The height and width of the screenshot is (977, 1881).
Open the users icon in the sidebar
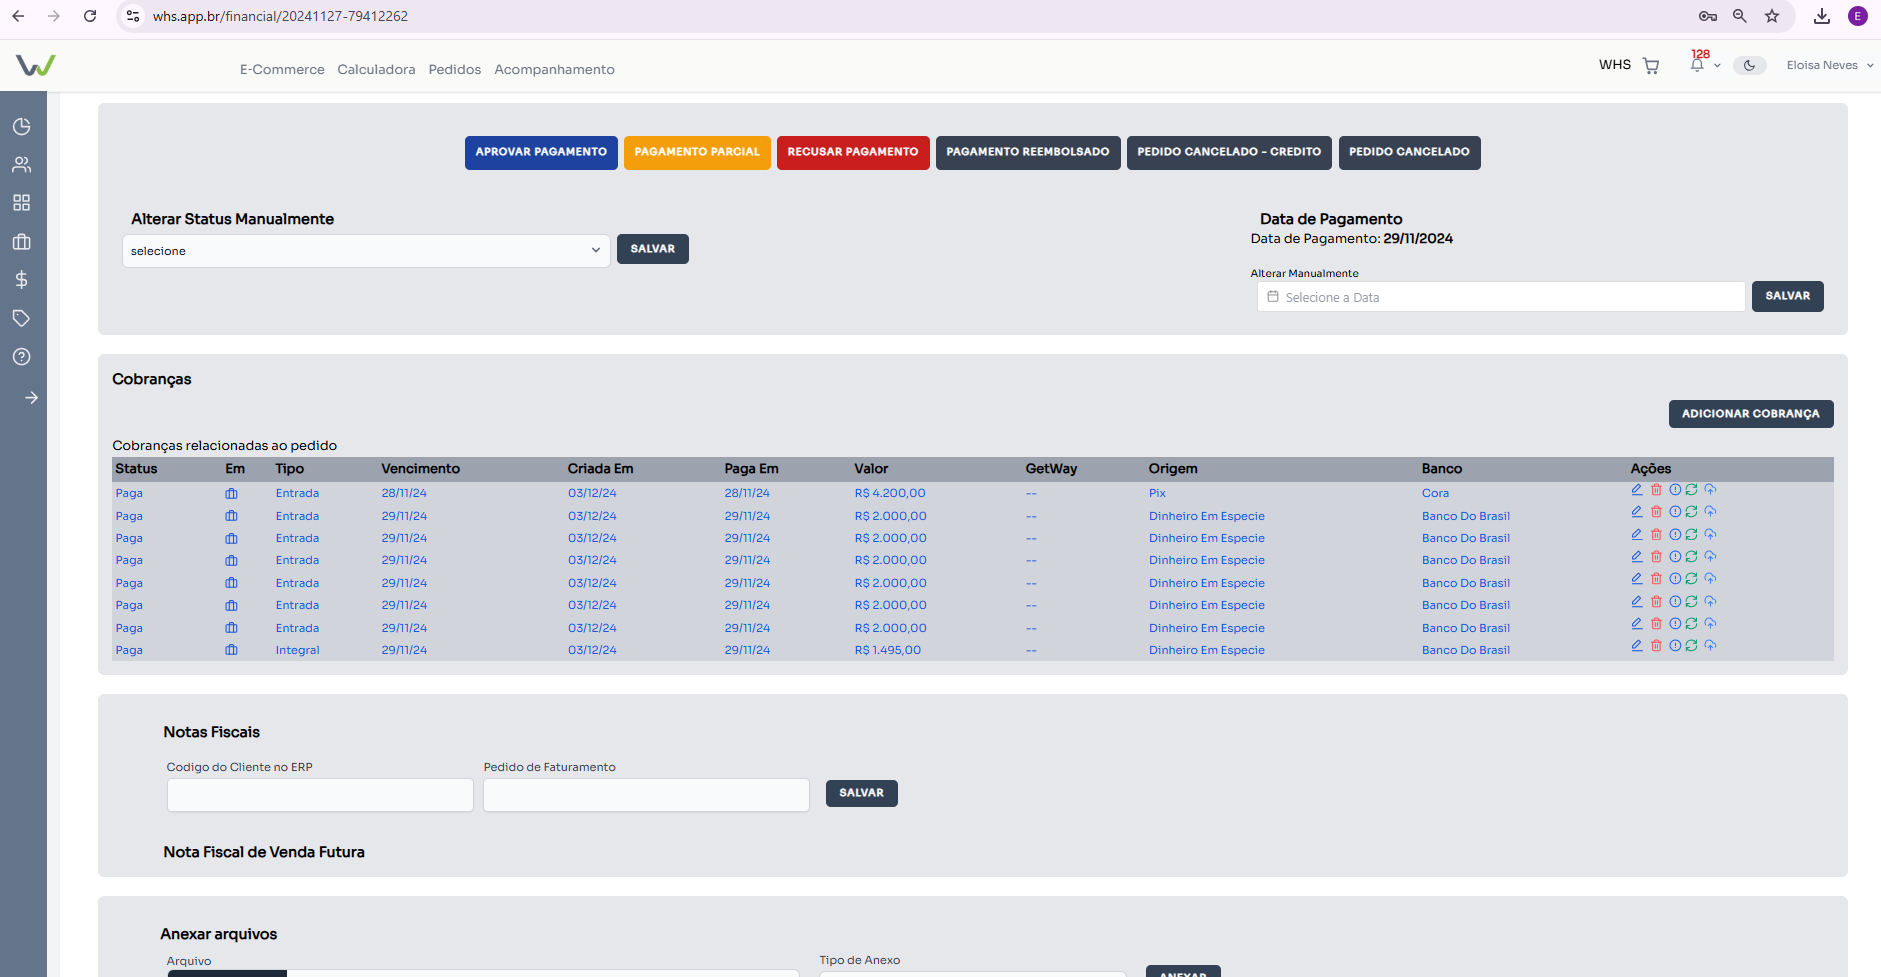pyautogui.click(x=21, y=165)
